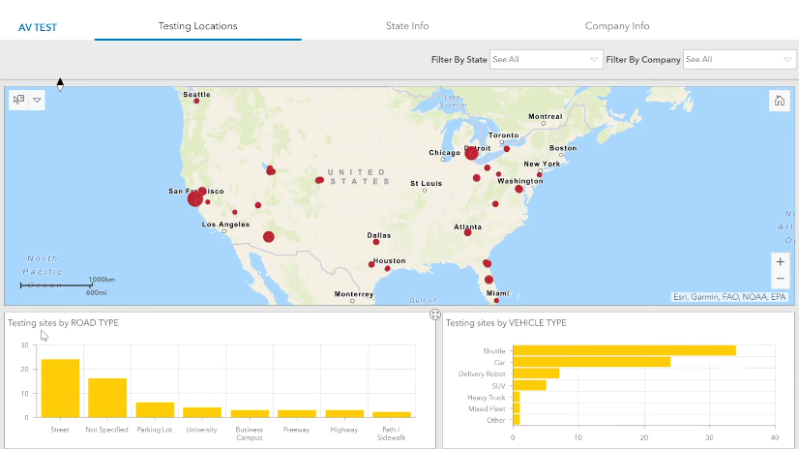Click the Seattle testing site marker
The width and height of the screenshot is (799, 449).
[x=196, y=101]
